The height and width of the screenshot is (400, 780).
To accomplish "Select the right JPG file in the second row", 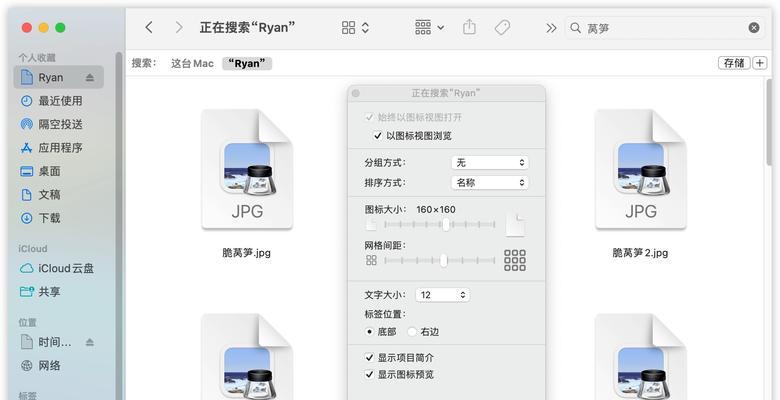I will [641, 357].
